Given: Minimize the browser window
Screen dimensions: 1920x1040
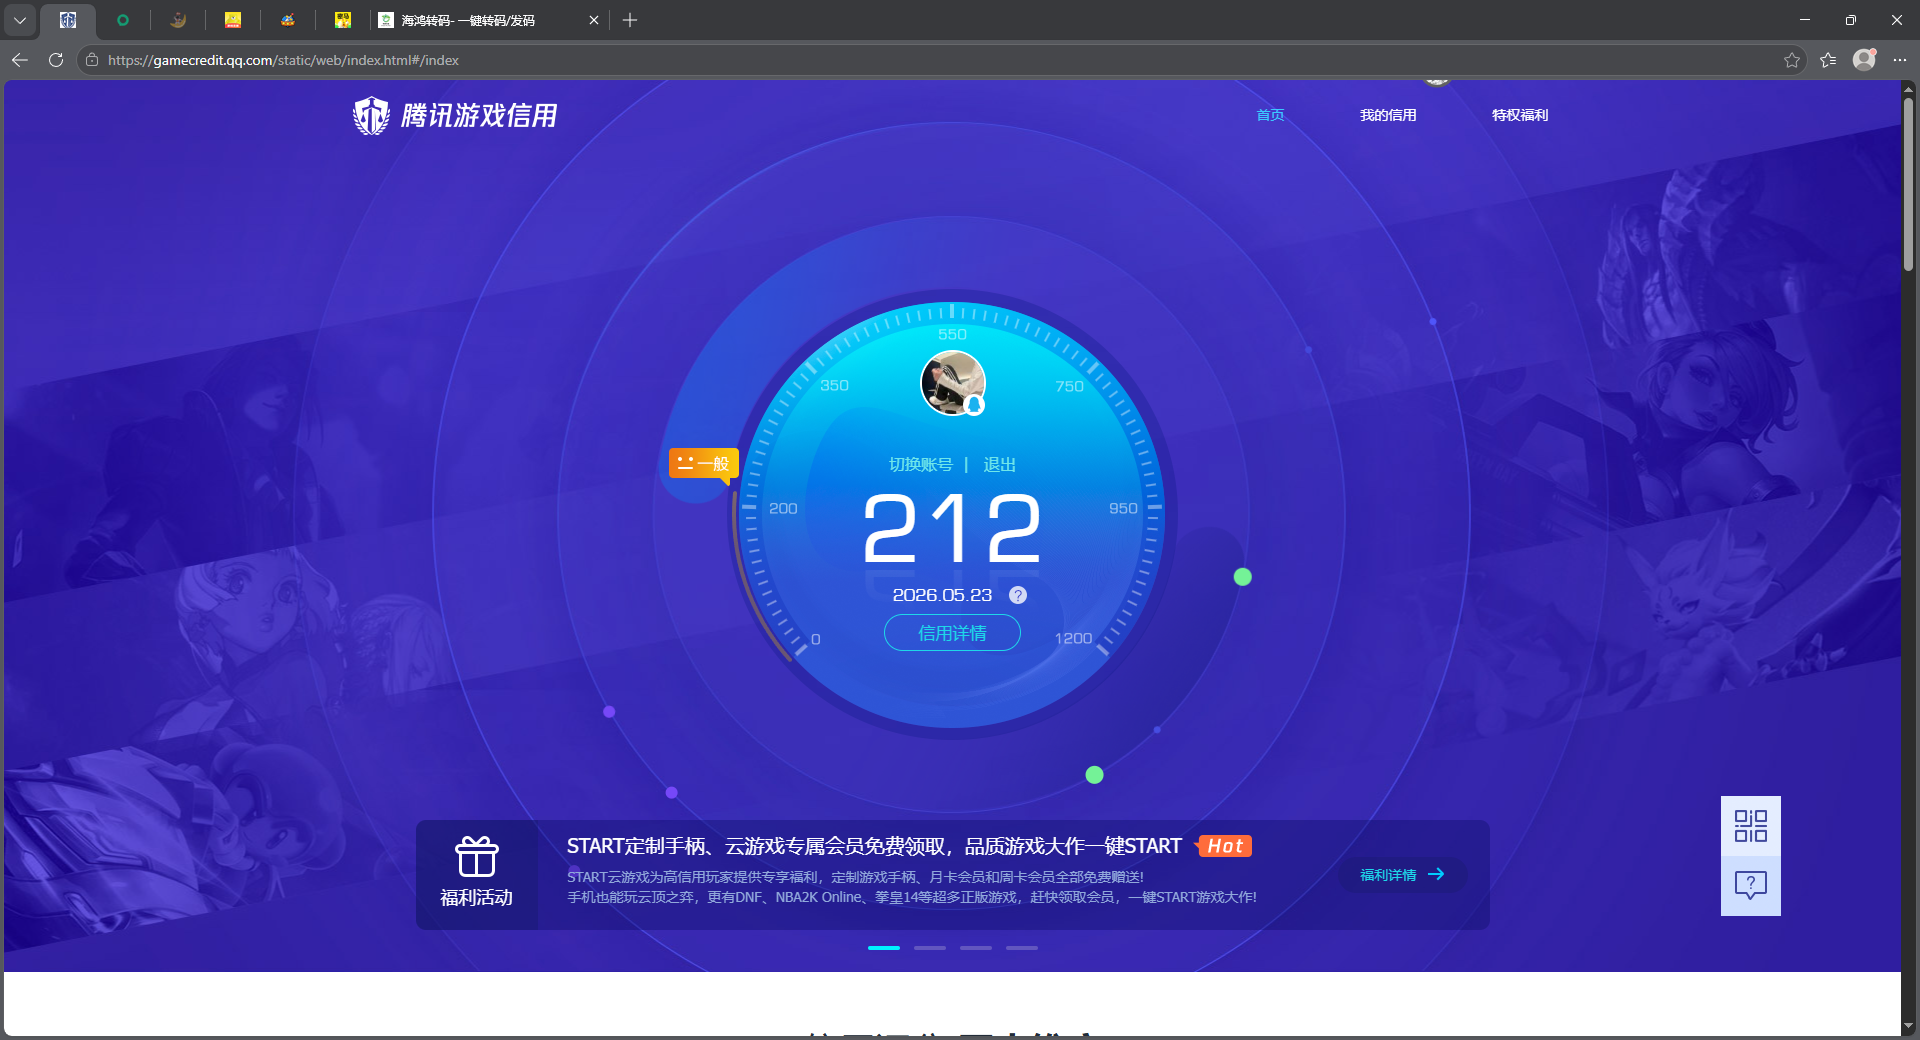Looking at the screenshot, I should (1805, 20).
